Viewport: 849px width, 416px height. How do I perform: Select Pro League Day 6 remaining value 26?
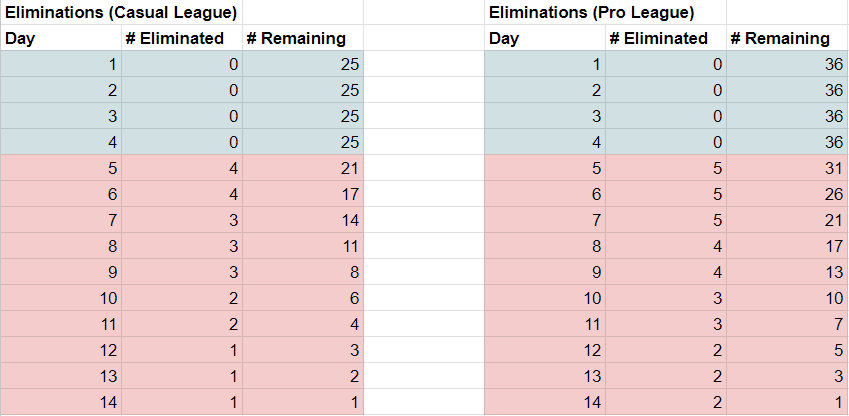tap(787, 194)
